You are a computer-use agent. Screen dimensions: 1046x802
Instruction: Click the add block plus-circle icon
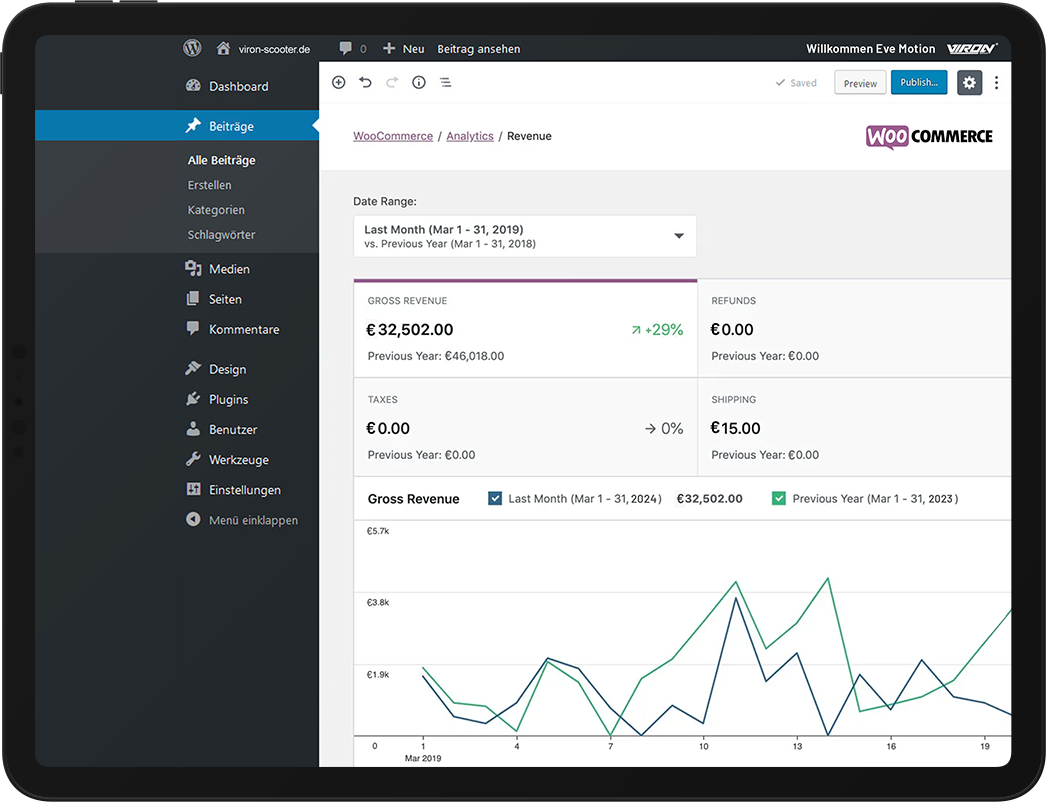(339, 82)
